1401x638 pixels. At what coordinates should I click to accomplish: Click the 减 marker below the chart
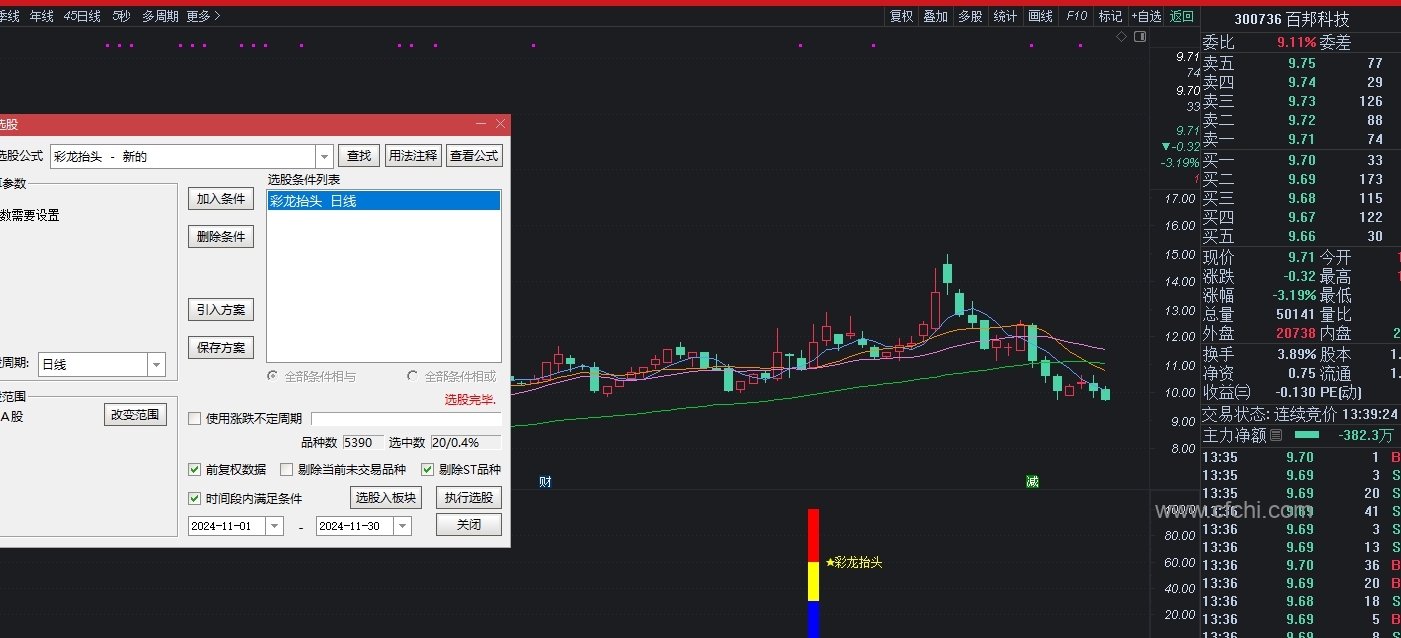(x=1032, y=481)
